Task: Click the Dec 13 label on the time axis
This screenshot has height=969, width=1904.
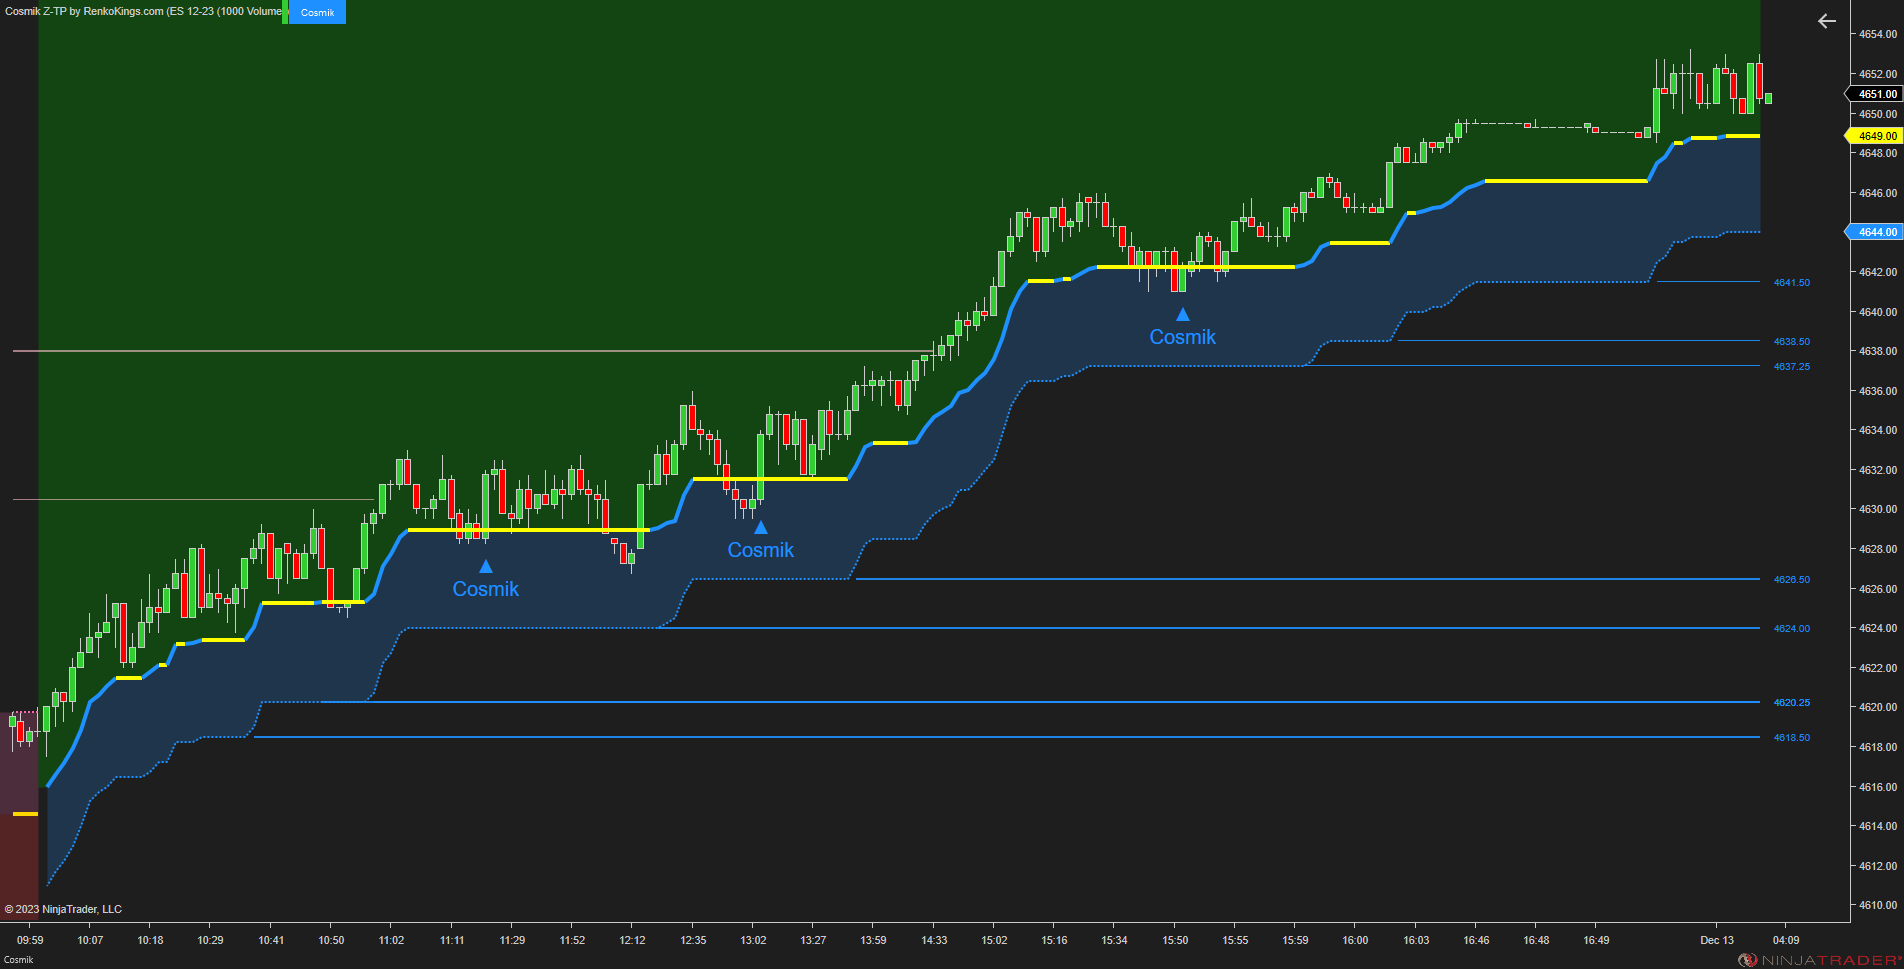Action: tap(1717, 940)
